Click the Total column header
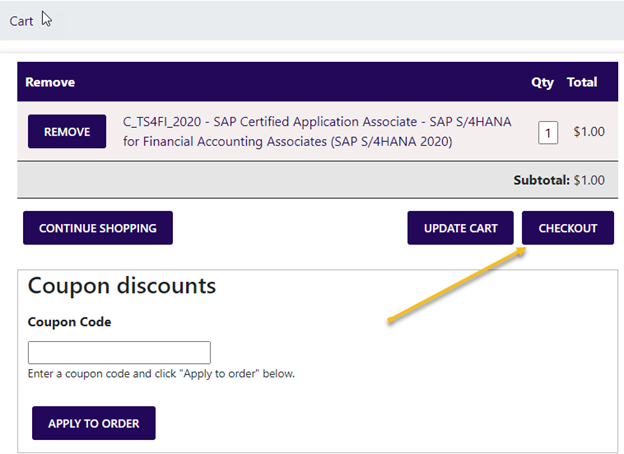The image size is (624, 454). [x=582, y=82]
